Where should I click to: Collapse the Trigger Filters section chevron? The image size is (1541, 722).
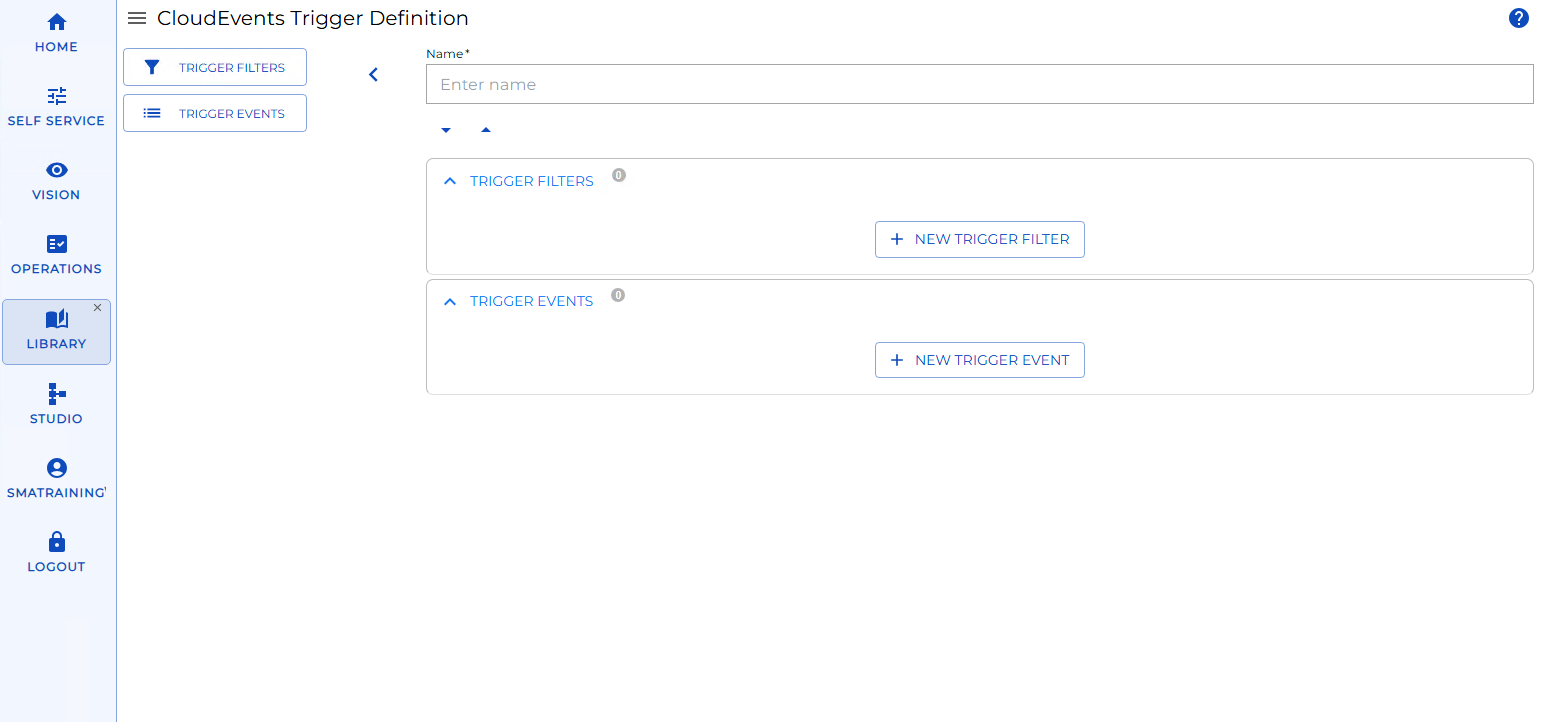click(450, 181)
